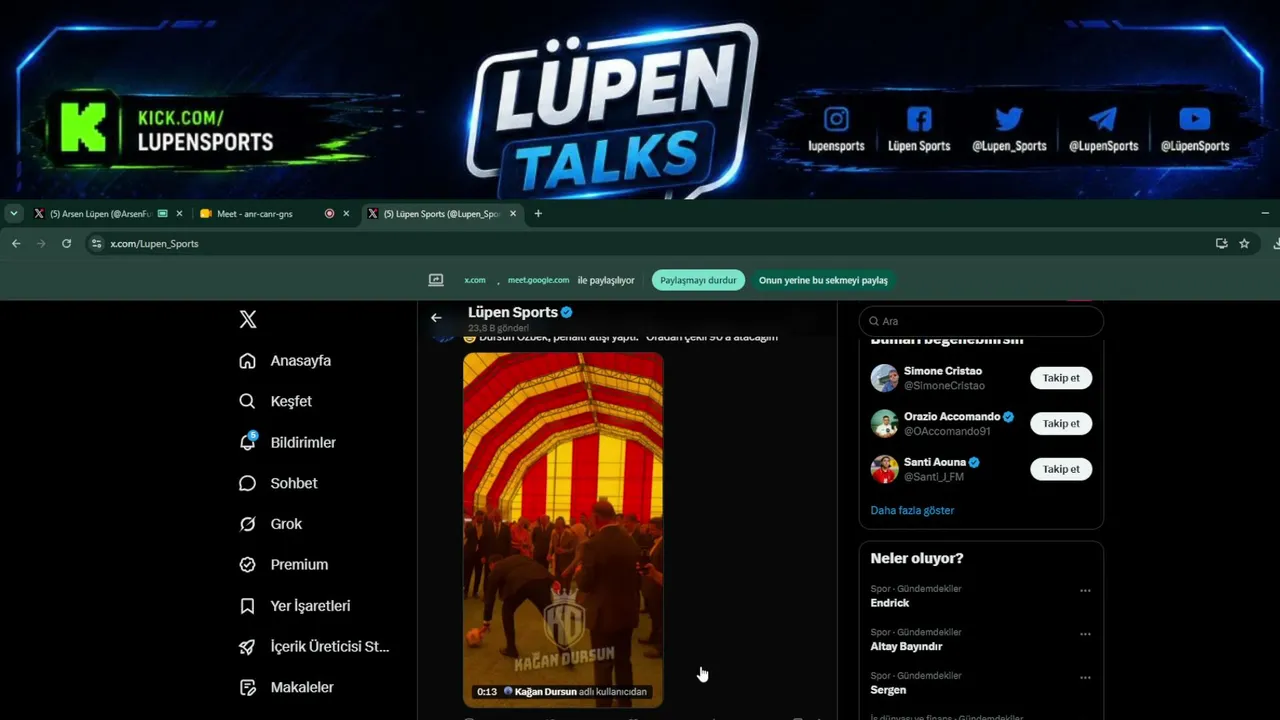Click the Daha fazla göster link
The width and height of the screenshot is (1280, 720).
[x=912, y=510]
